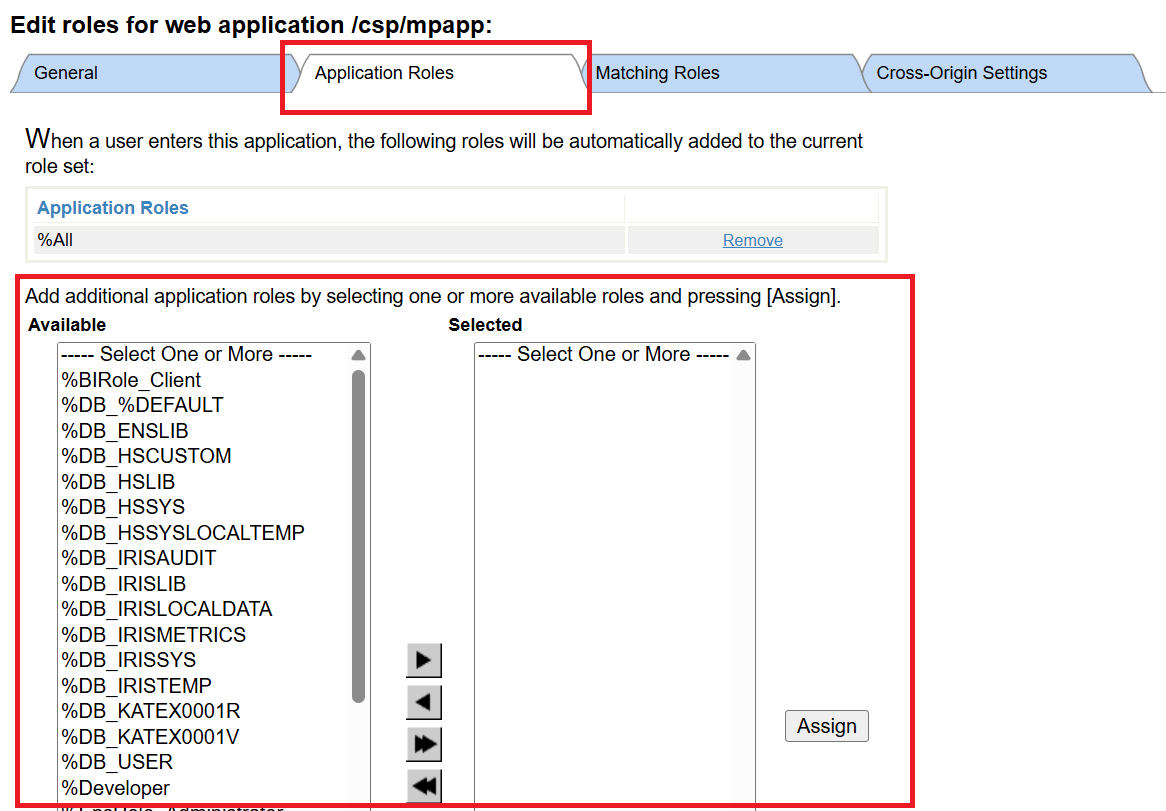This screenshot has width=1166, height=811.
Task: Select the Application Roles tab
Action: coord(384,73)
